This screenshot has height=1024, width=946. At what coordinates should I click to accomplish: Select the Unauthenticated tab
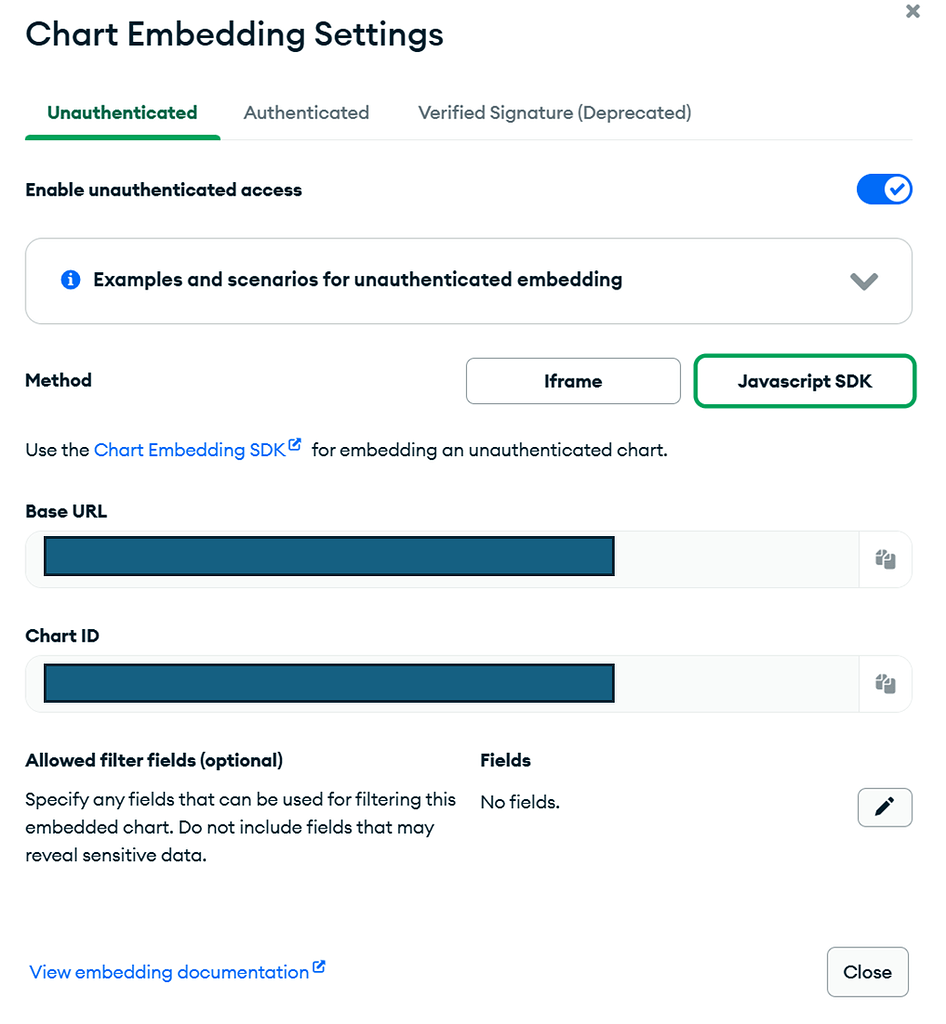(121, 113)
